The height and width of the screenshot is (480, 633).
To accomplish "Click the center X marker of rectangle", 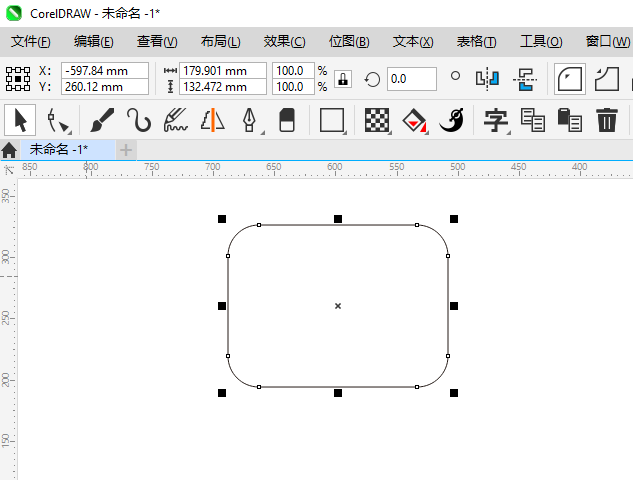I will coord(338,306).
